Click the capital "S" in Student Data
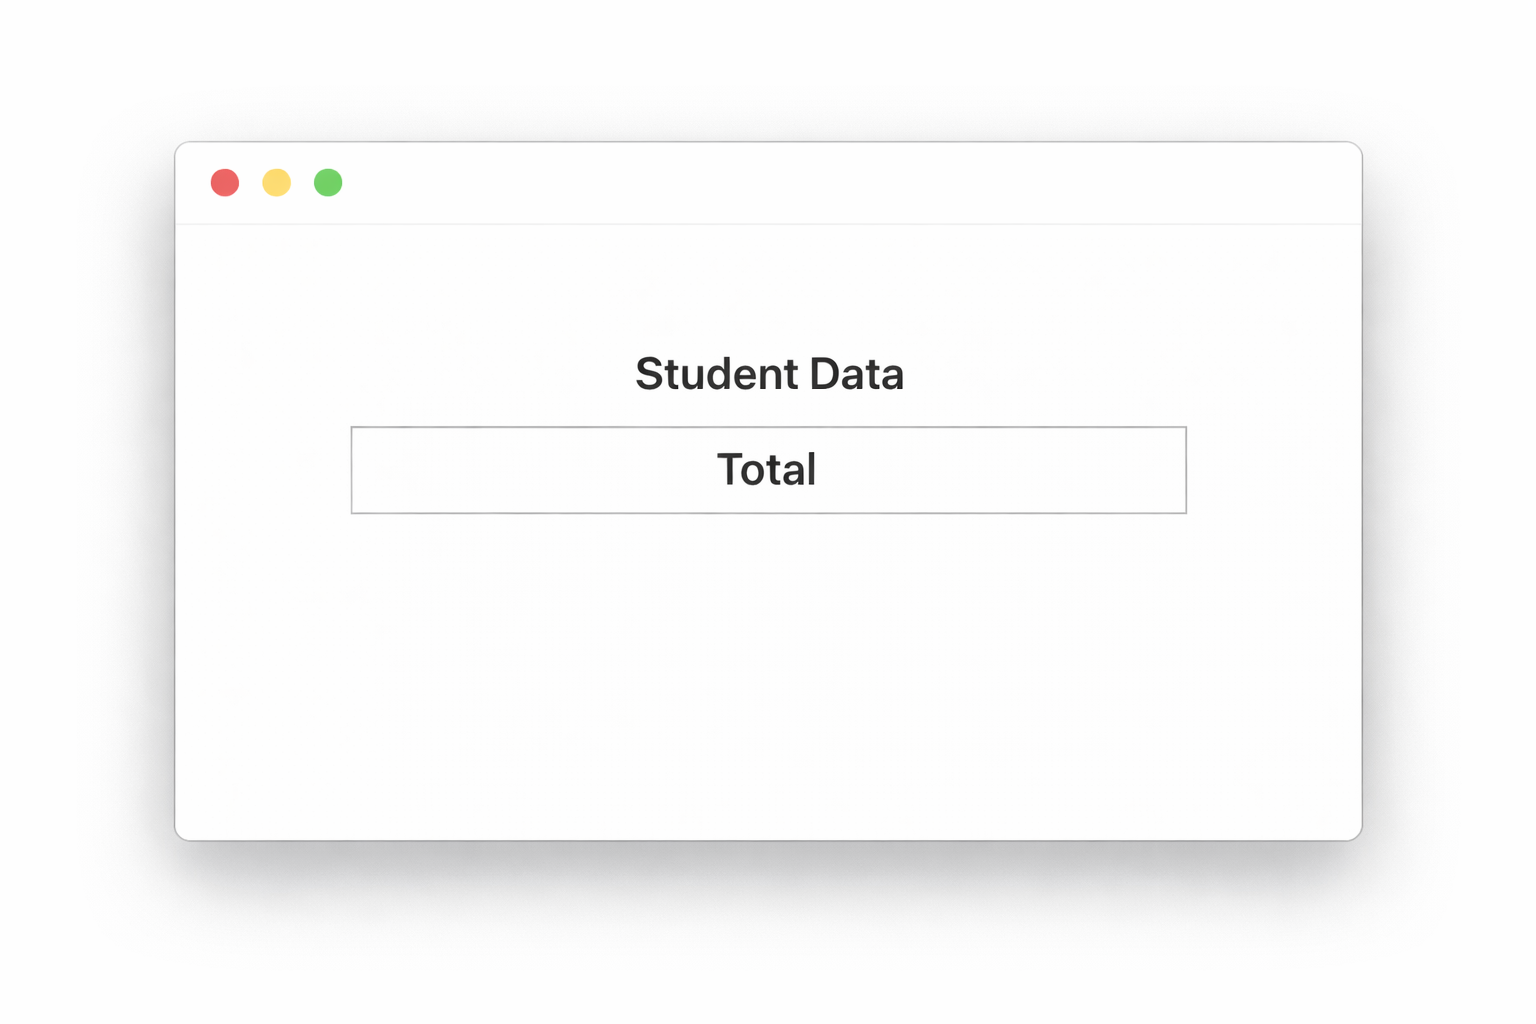1536x1024 pixels. click(651, 374)
